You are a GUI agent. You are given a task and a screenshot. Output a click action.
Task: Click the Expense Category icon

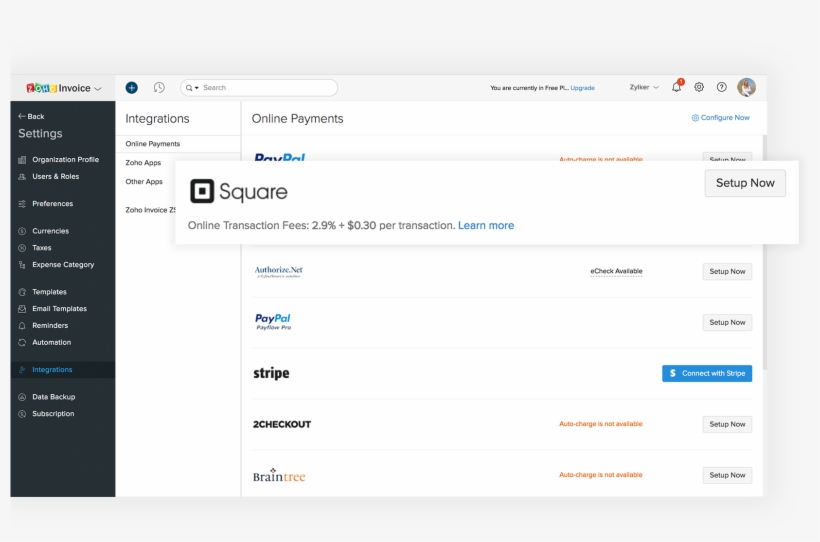click(x=22, y=265)
